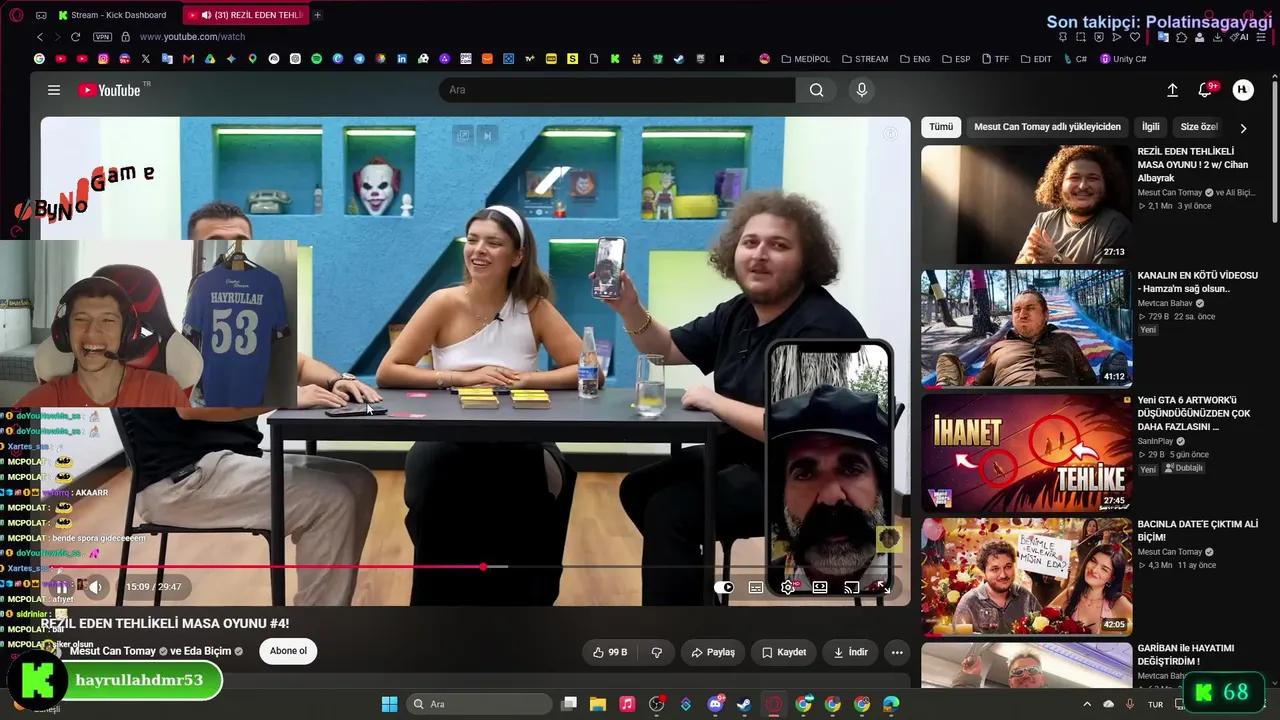Switch player to theater mode
The image size is (1280, 720).
point(820,587)
